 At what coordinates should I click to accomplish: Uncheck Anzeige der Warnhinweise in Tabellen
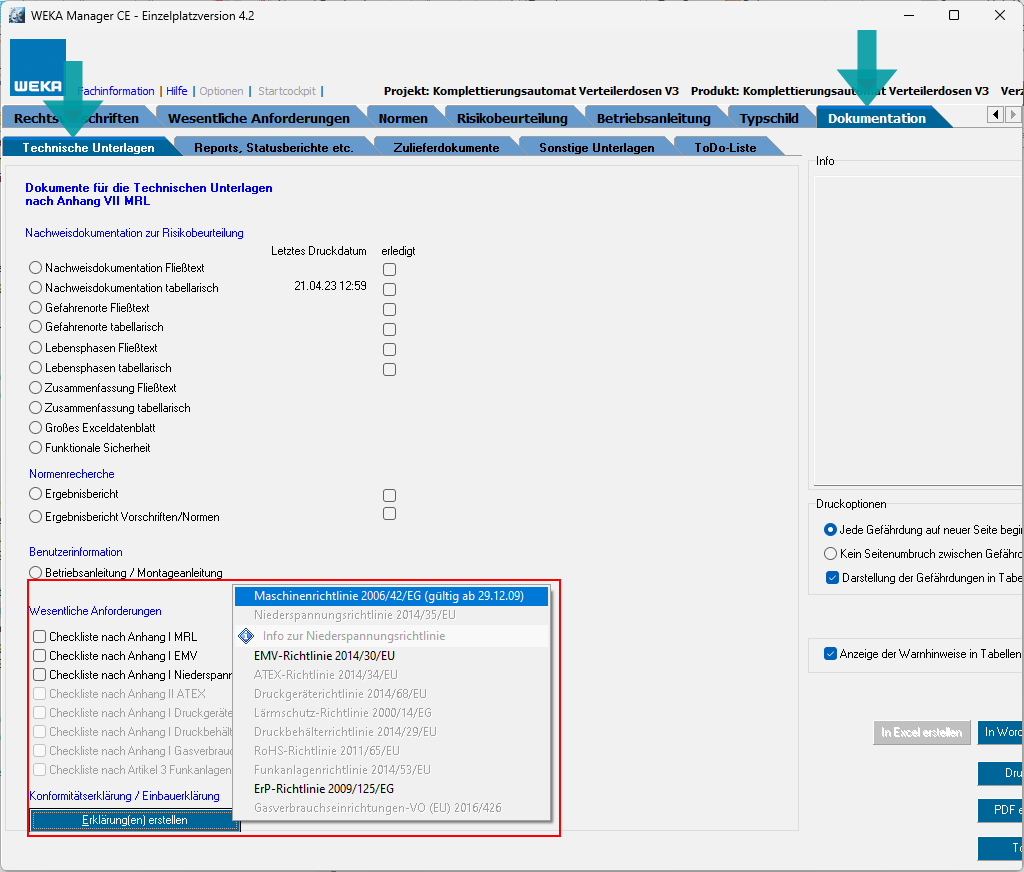tap(830, 654)
